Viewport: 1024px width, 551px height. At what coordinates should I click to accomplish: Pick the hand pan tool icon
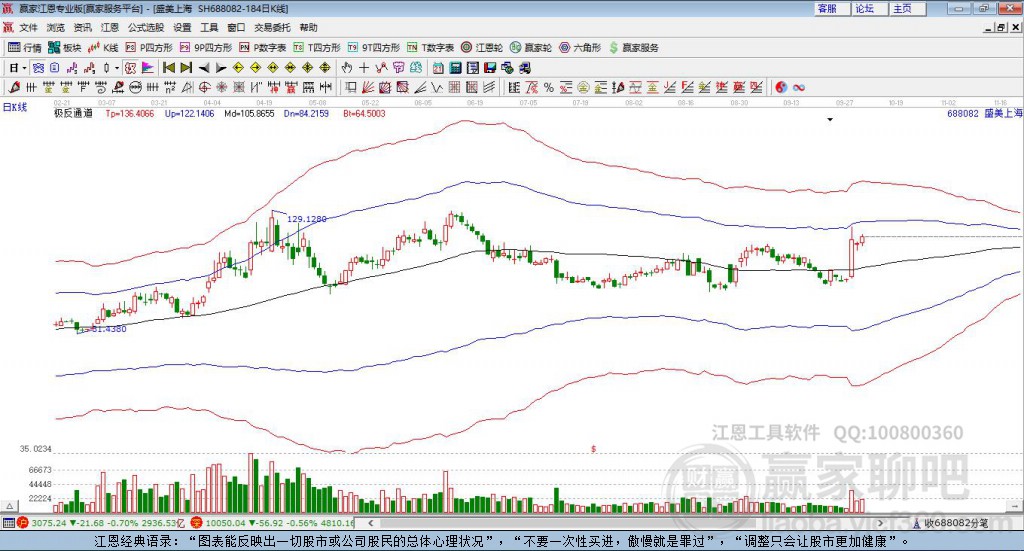coord(346,68)
